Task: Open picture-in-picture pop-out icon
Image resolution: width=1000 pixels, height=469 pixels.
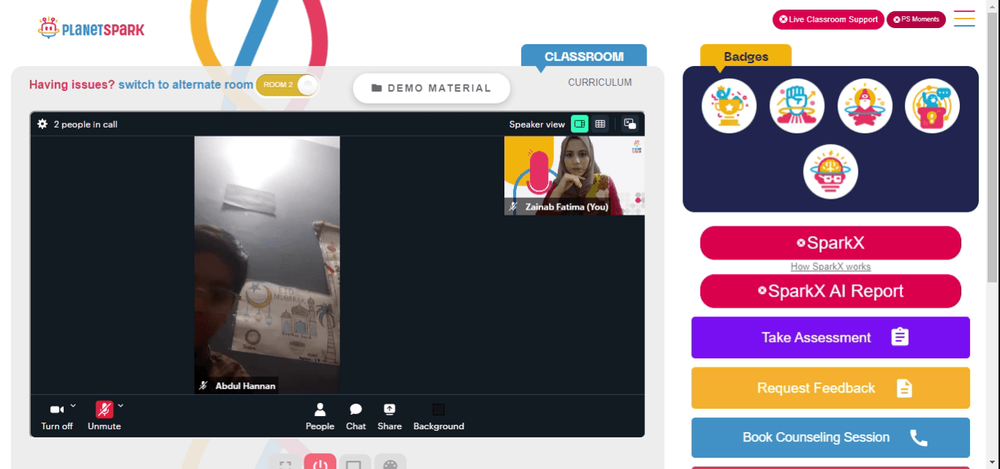Action: tap(629, 124)
